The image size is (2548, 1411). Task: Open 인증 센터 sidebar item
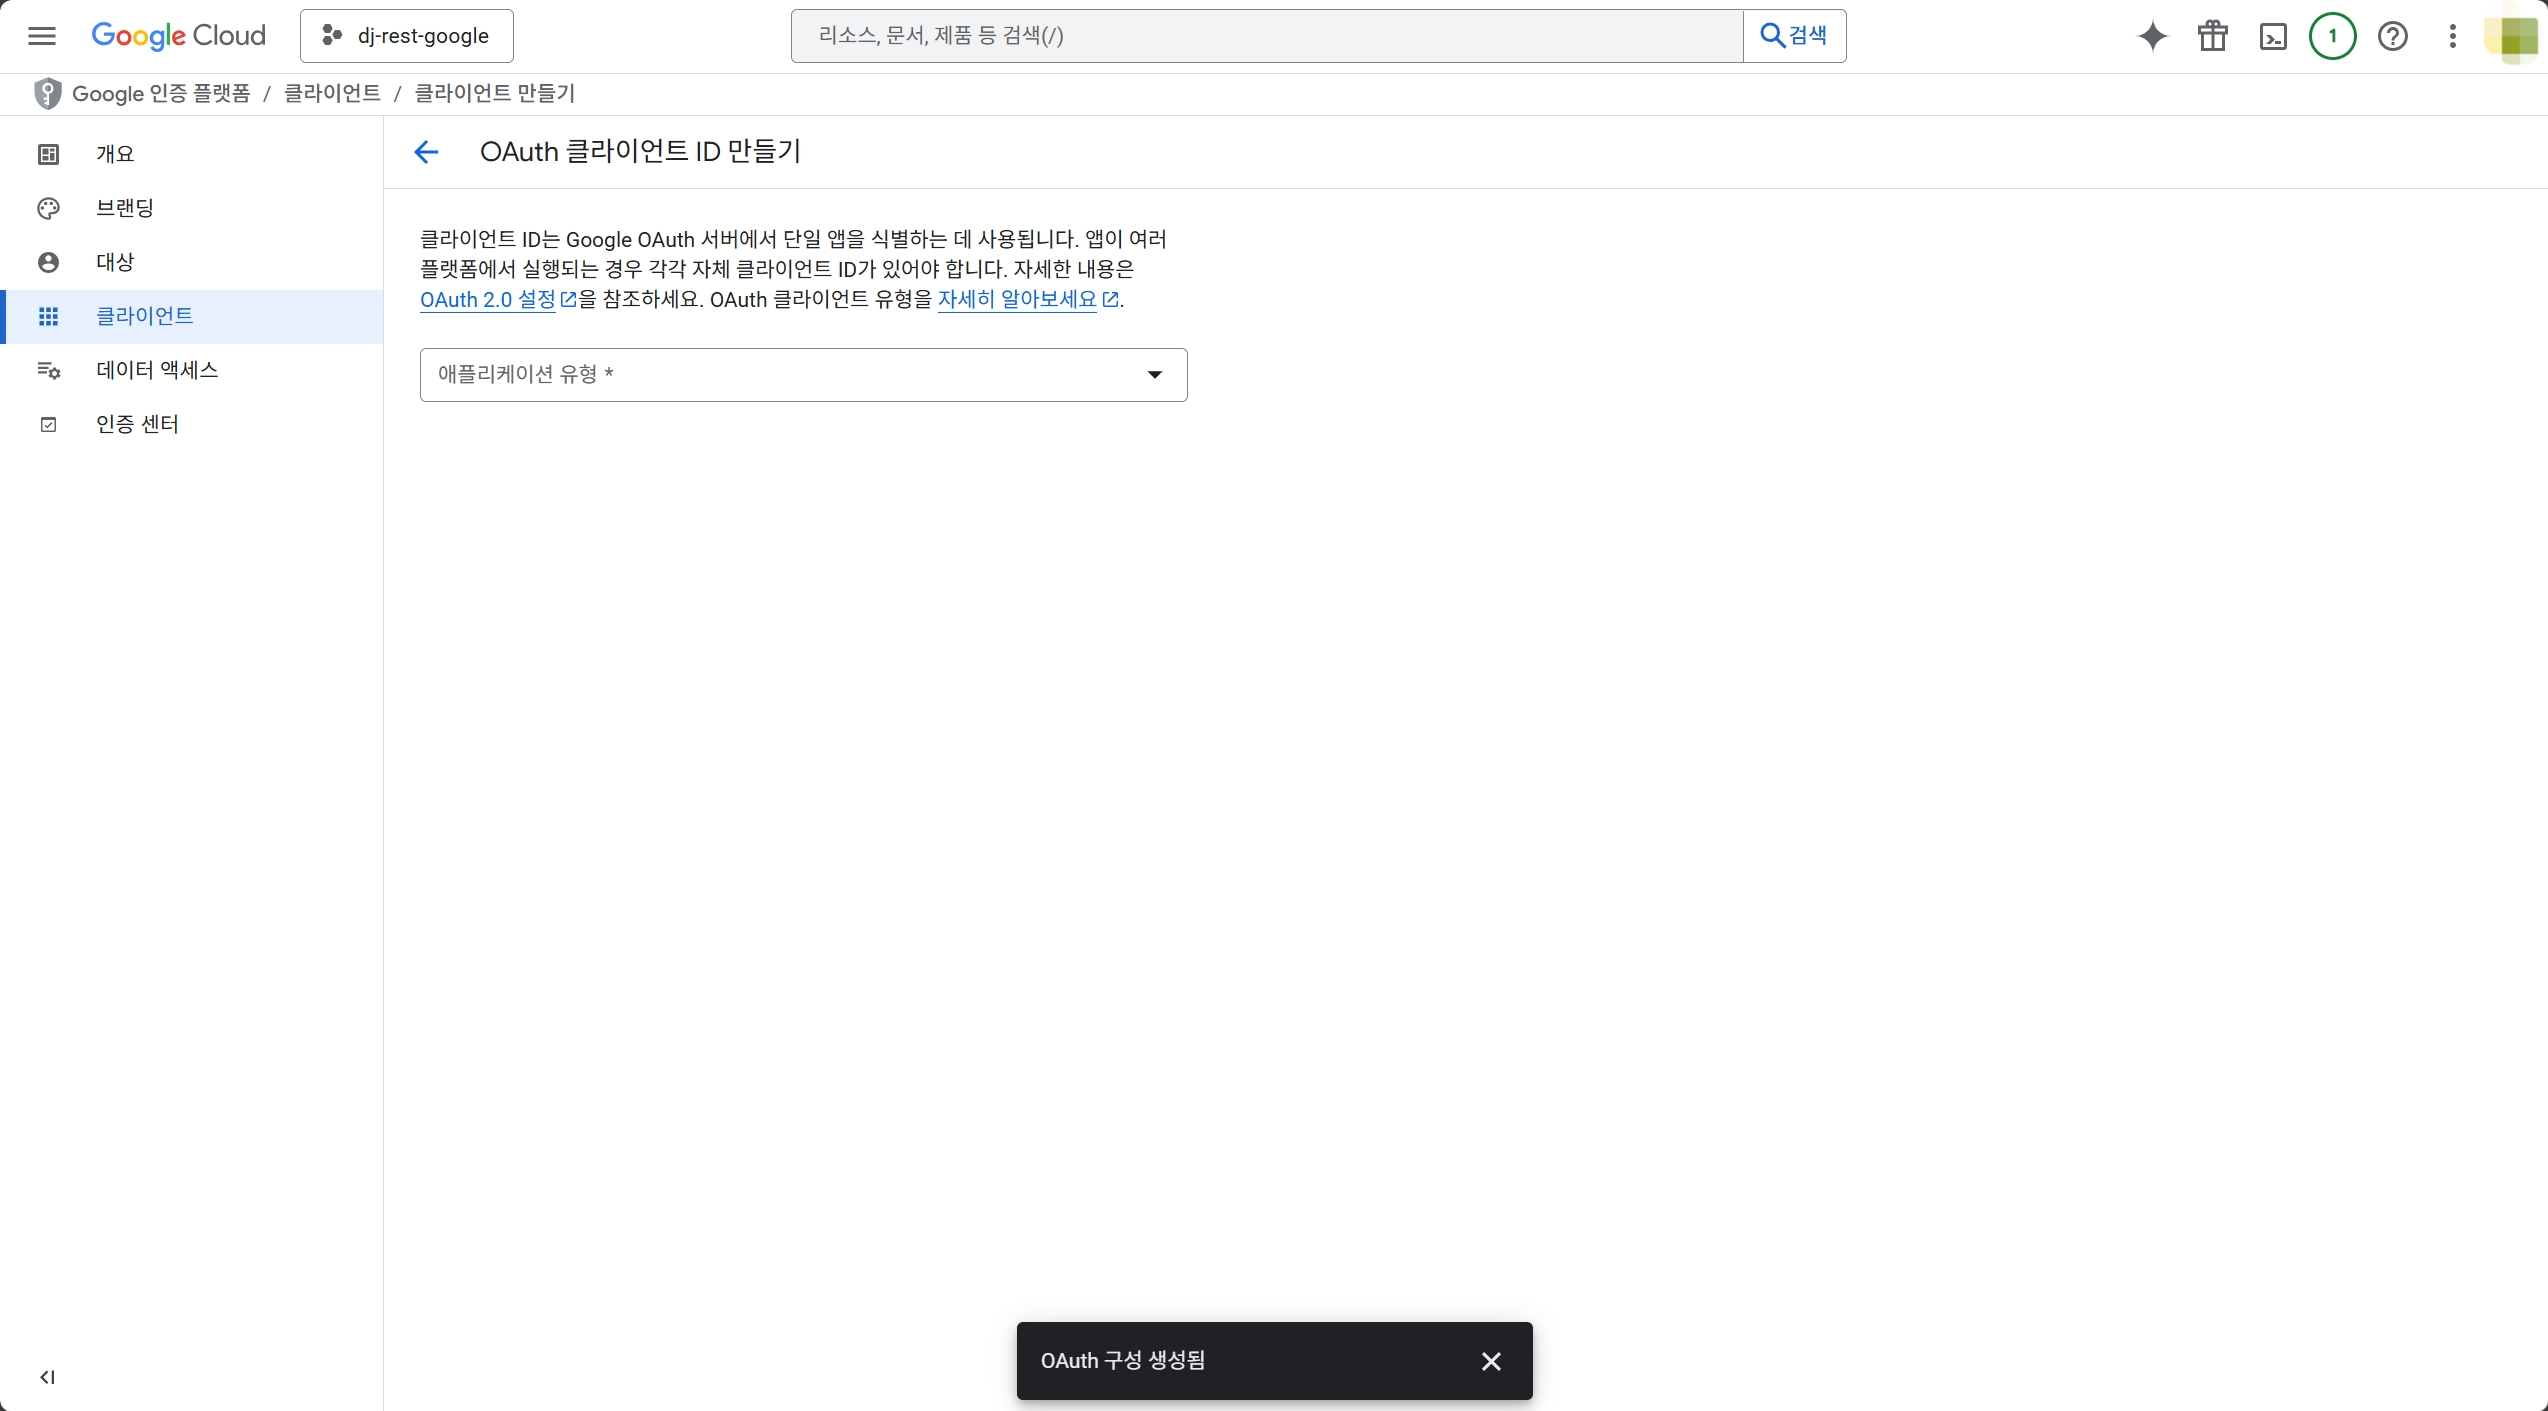(x=137, y=424)
